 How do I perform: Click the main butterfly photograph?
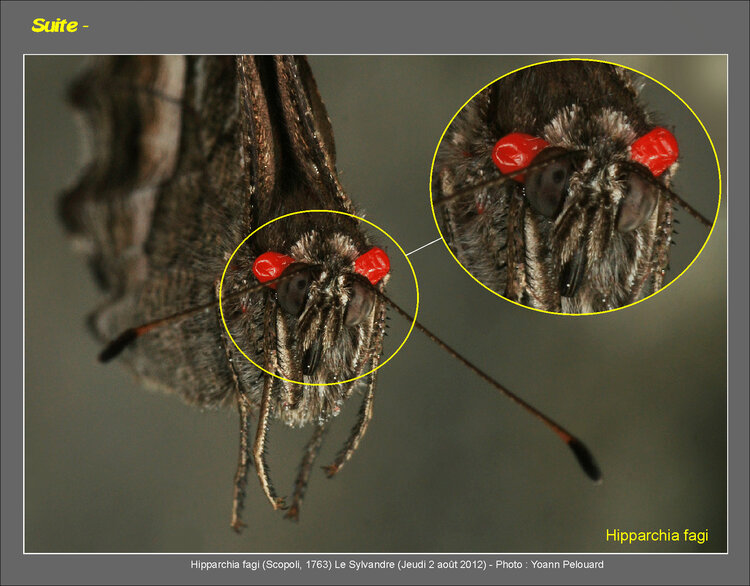[375, 304]
